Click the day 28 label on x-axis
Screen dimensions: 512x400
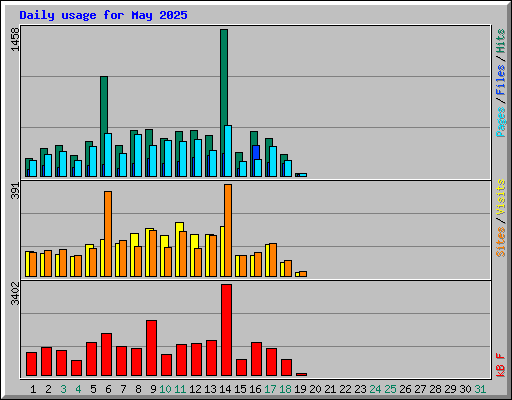click(x=435, y=389)
